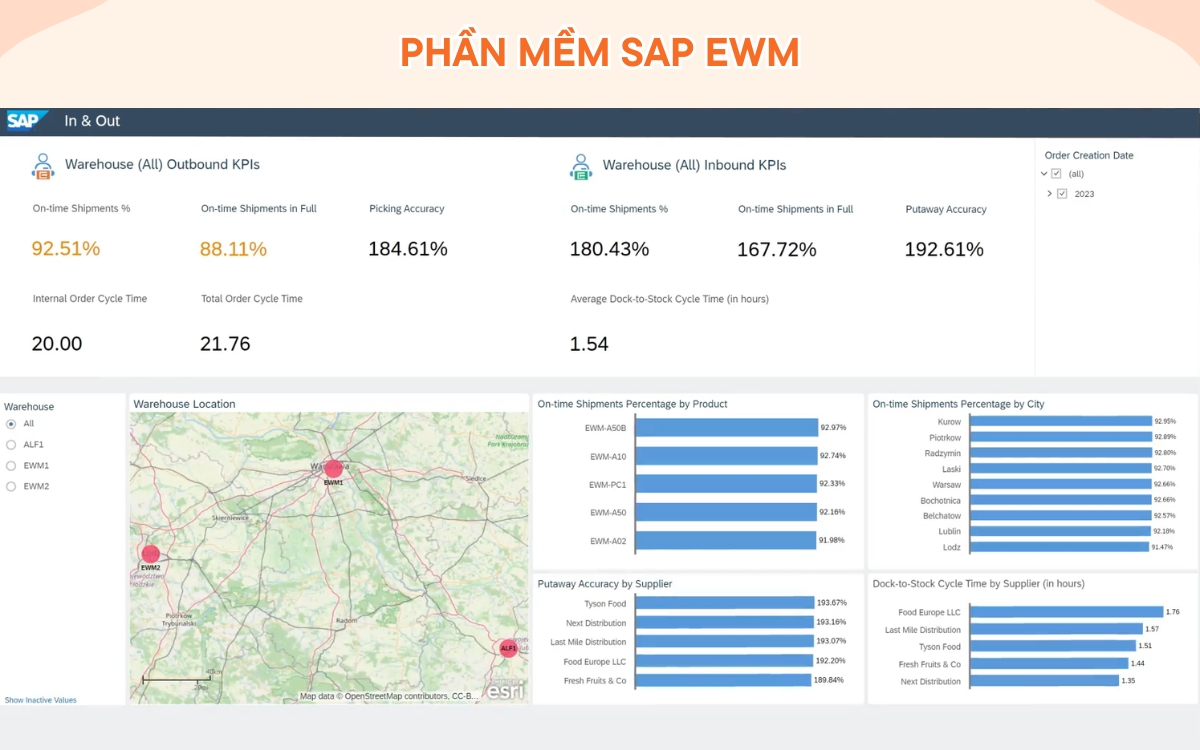
Task: Click Last Mile Distribution dock-to-stock bar
Action: click(x=1056, y=630)
